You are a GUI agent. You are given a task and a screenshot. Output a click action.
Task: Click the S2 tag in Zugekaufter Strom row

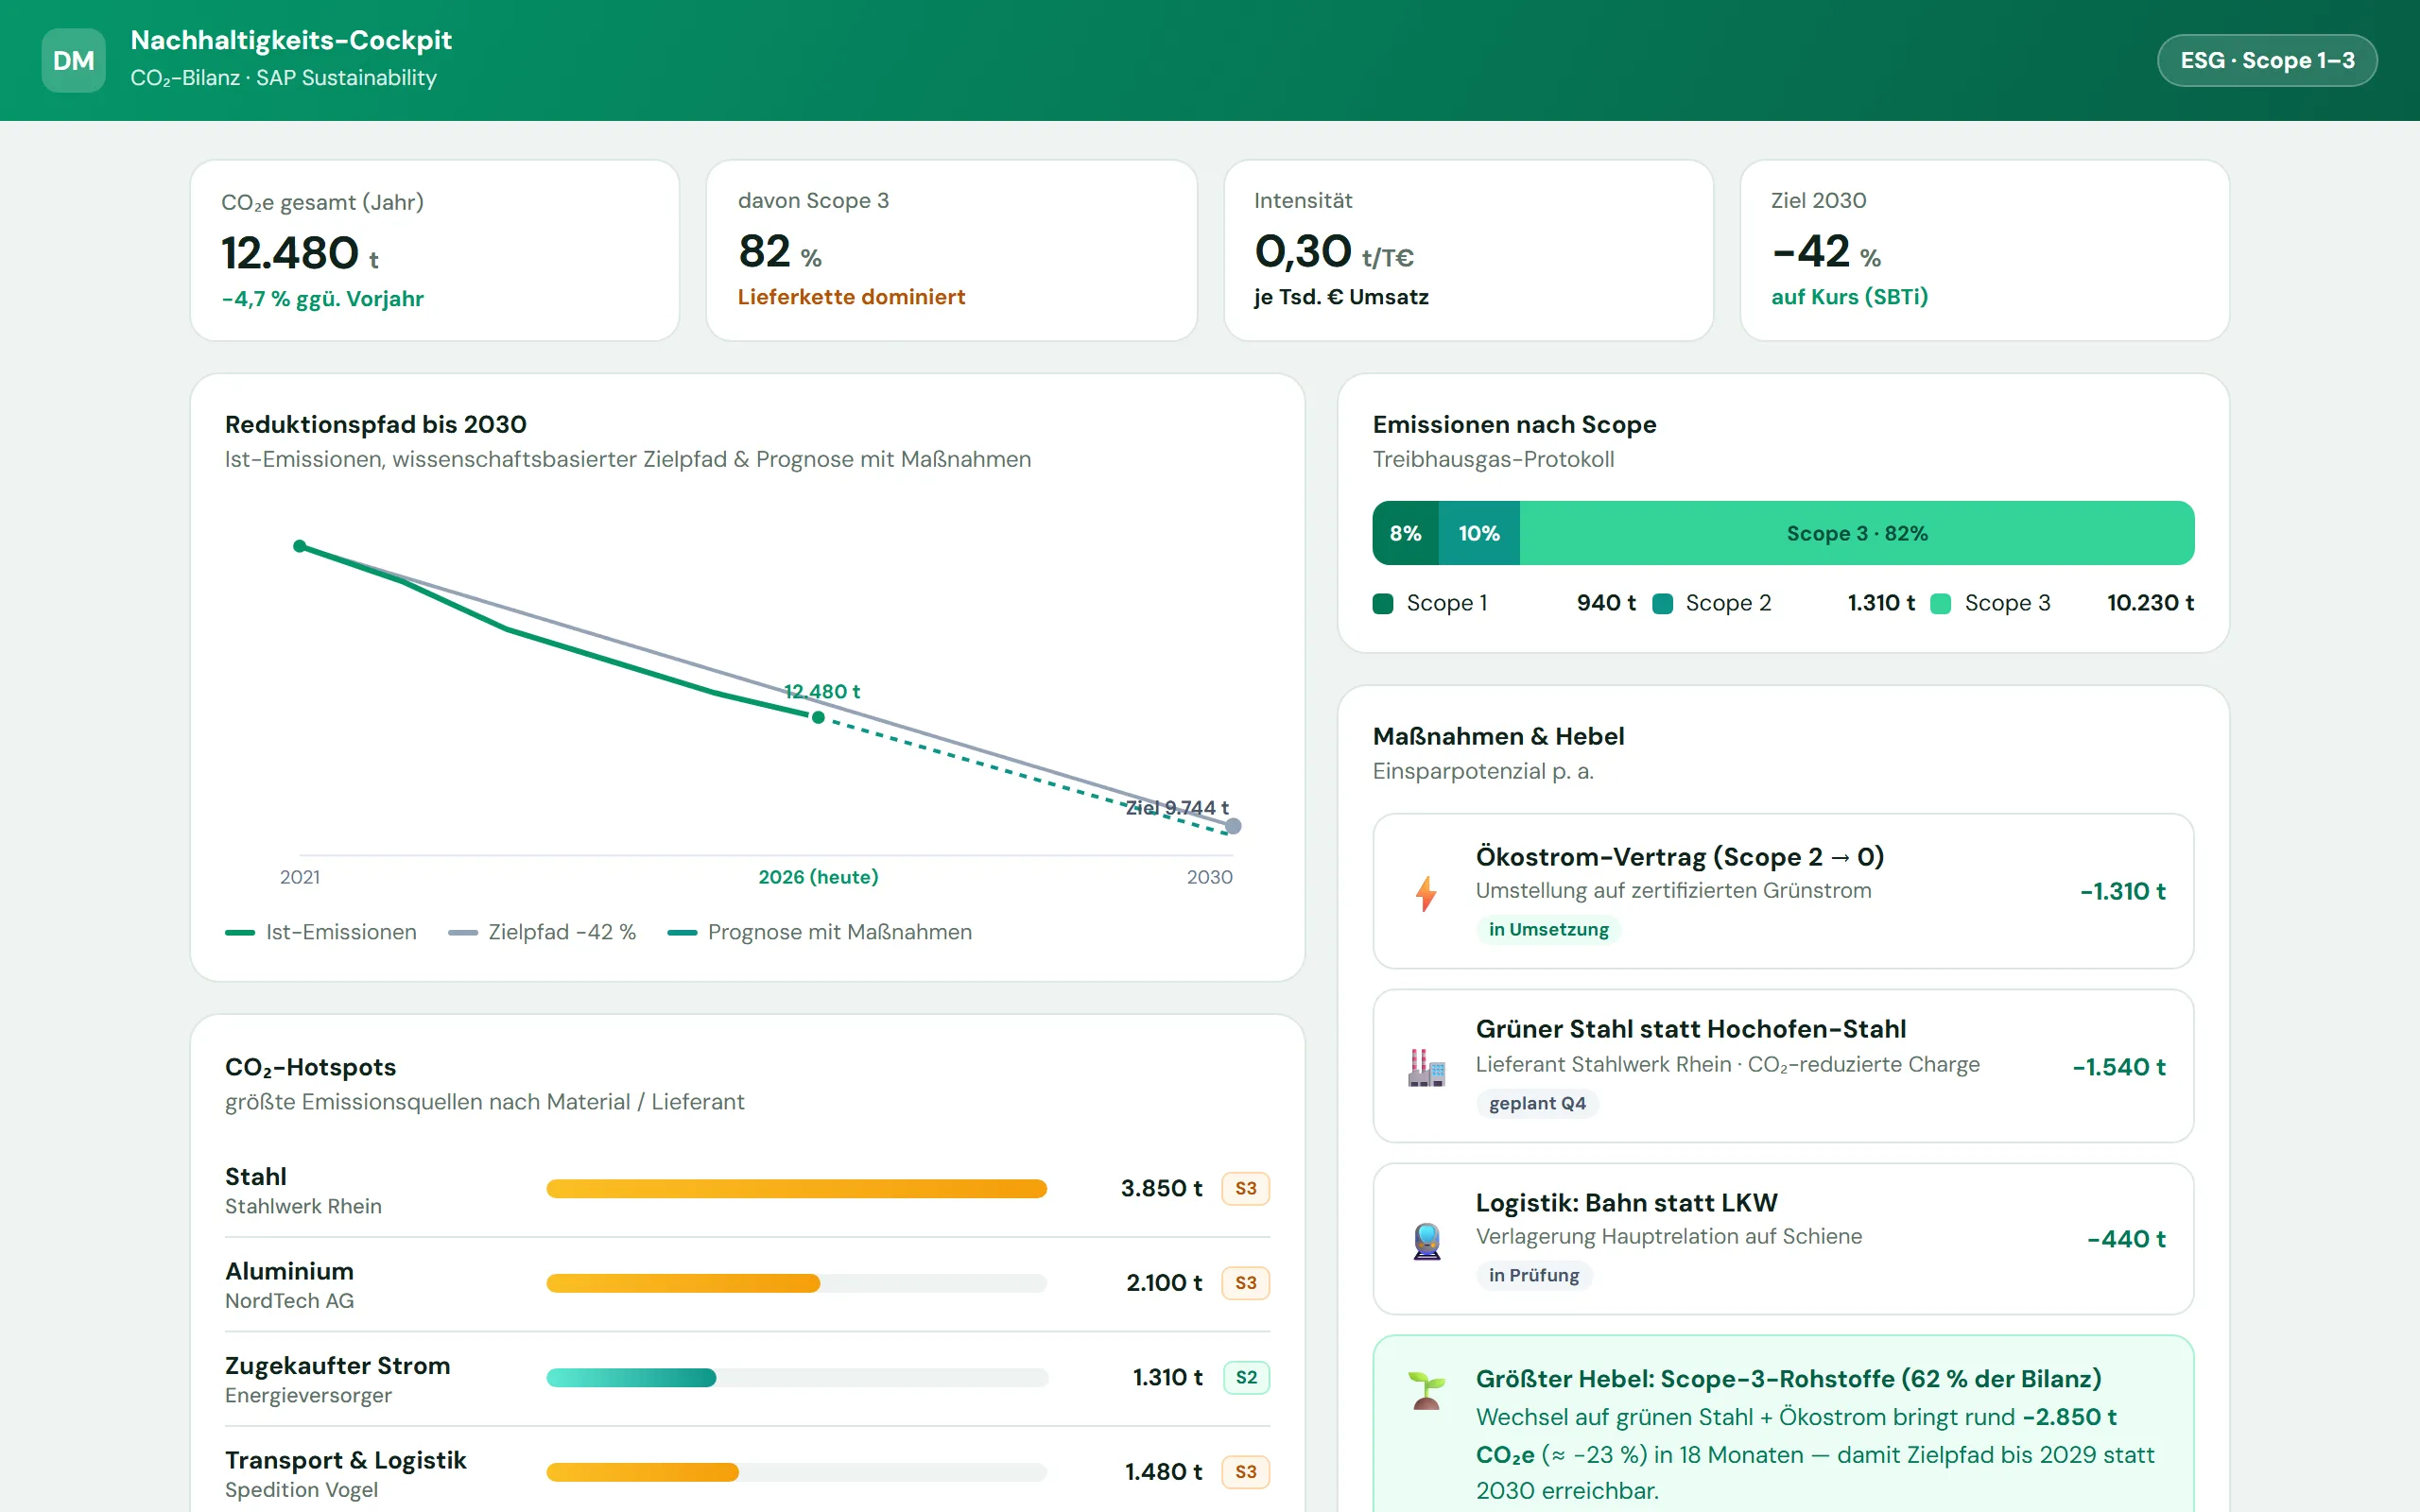pos(1246,1378)
